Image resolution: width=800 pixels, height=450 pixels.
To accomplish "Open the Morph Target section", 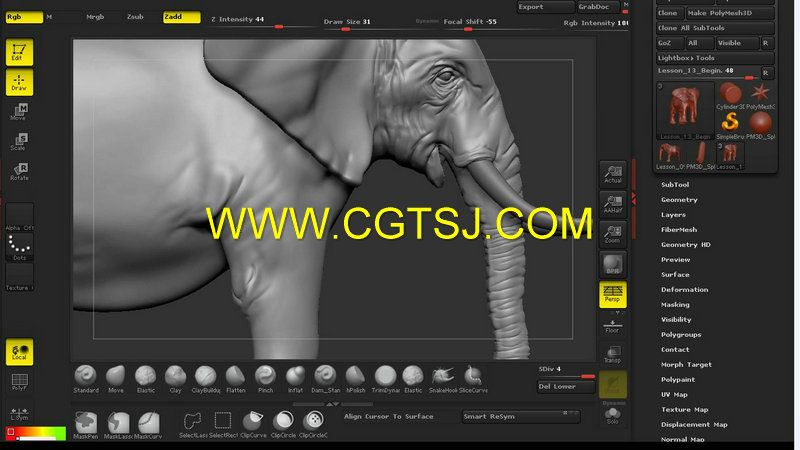I will point(686,365).
